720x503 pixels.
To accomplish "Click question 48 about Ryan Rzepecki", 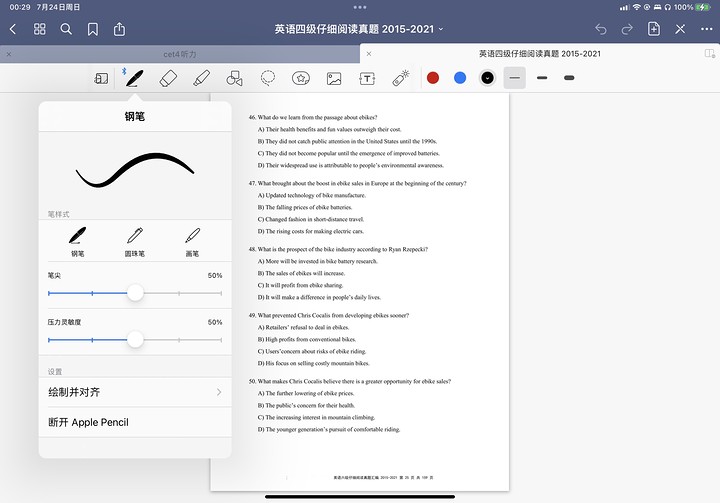I will pyautogui.click(x=338, y=249).
